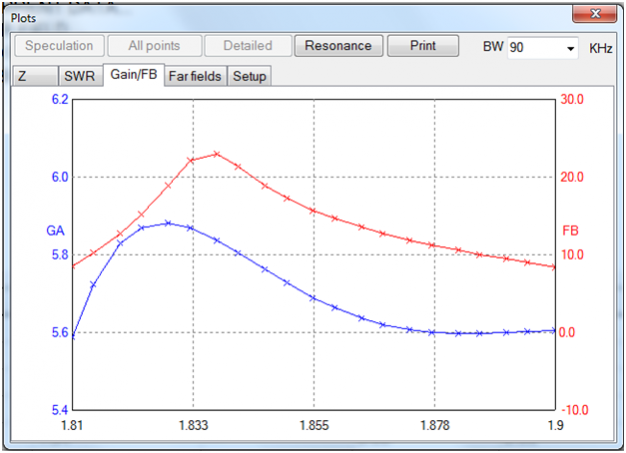Click the 1.81 frequency axis label
Screen dimensions: 626x453
pyautogui.click(x=72, y=425)
